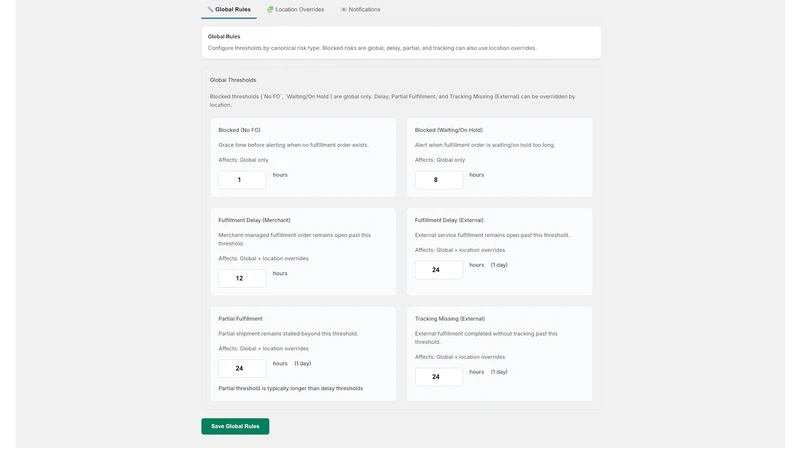Click the "Blocked (Waiting/On Hold)" card title
This screenshot has width=800, height=450.
tap(448, 130)
